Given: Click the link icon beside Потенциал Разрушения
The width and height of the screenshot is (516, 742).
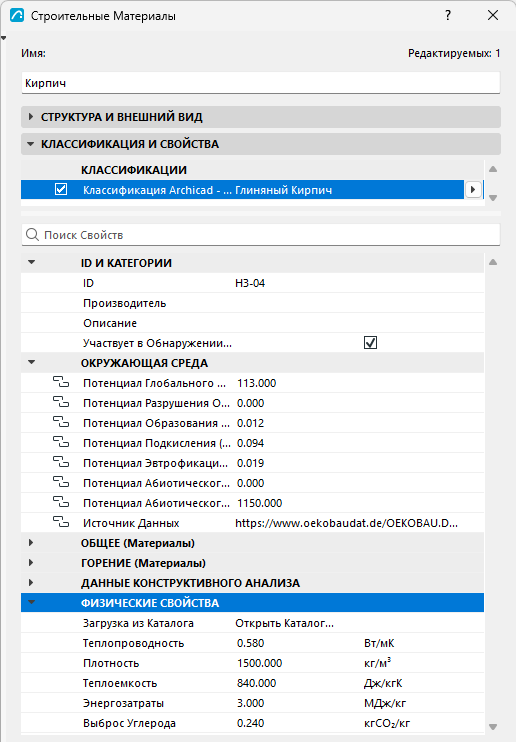Looking at the screenshot, I should (x=61, y=402).
